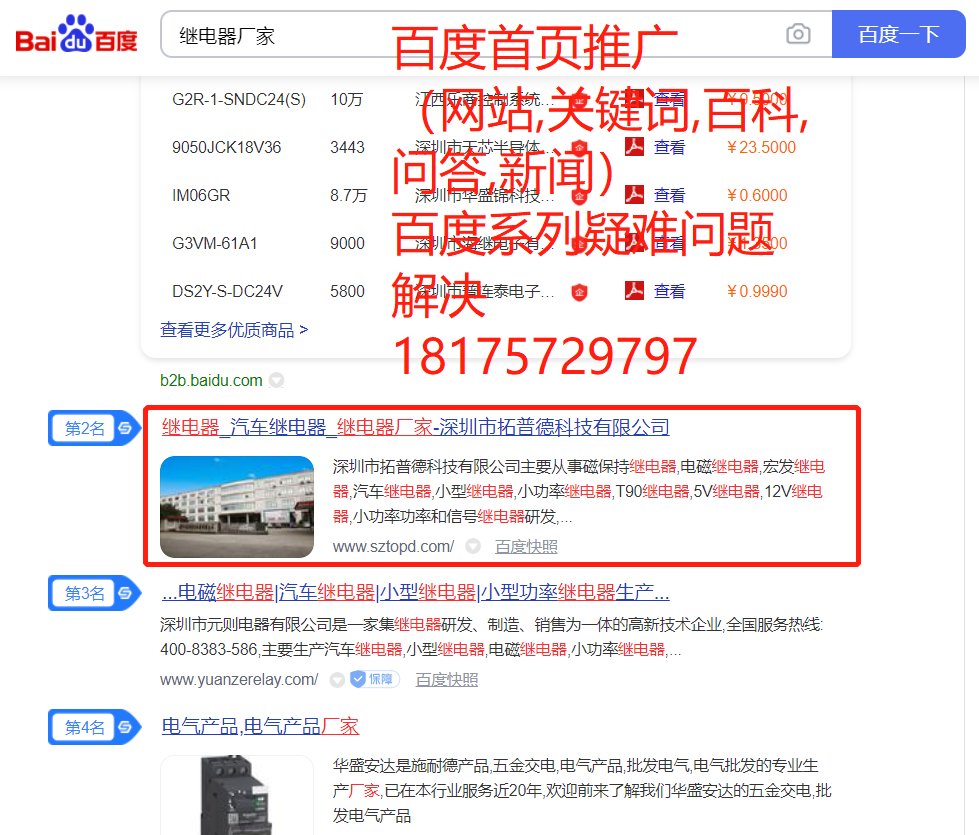Open the 深圳市拓普德科技有限公司 result title
This screenshot has height=835, width=979.
(415, 427)
